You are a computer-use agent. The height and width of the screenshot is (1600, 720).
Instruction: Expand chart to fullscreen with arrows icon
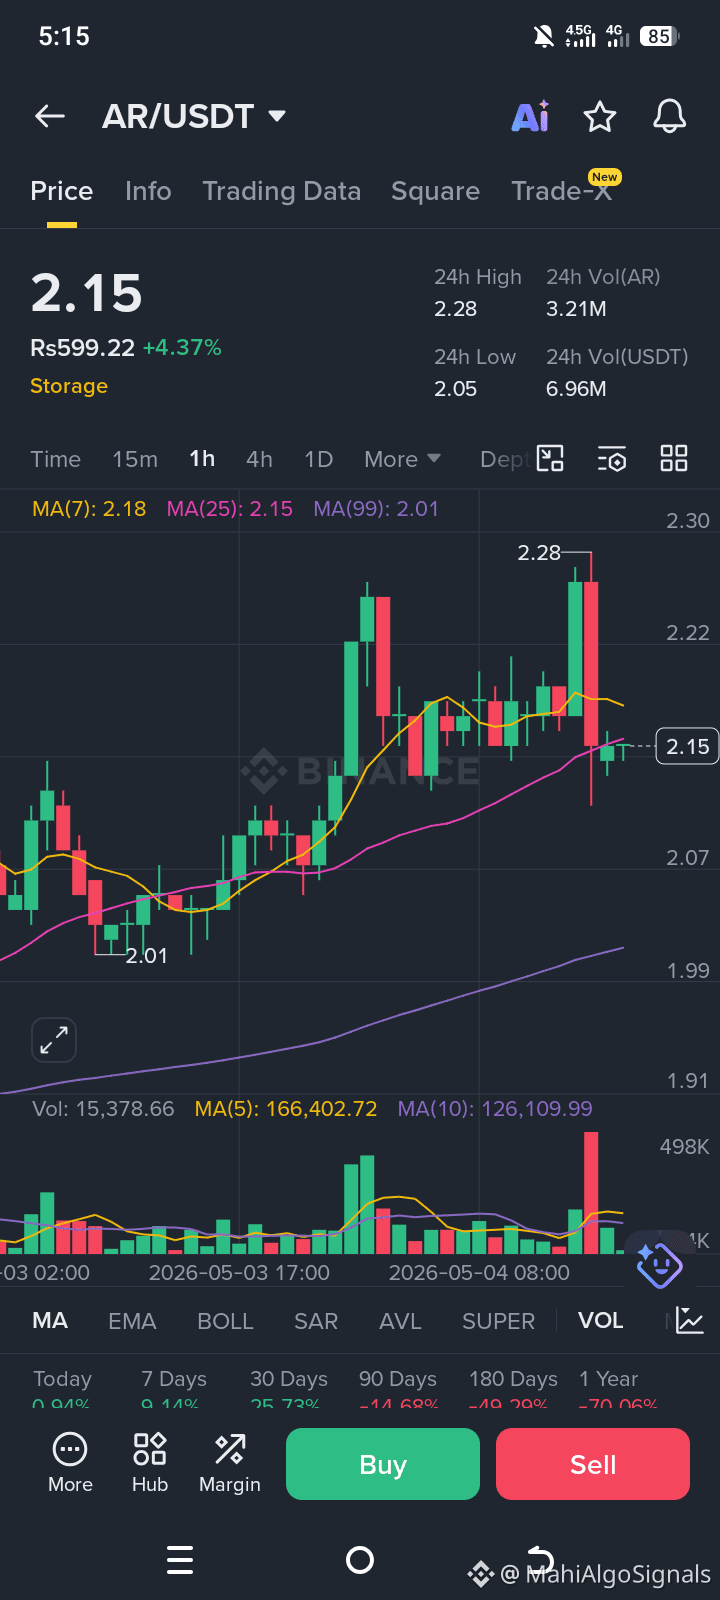click(54, 1040)
